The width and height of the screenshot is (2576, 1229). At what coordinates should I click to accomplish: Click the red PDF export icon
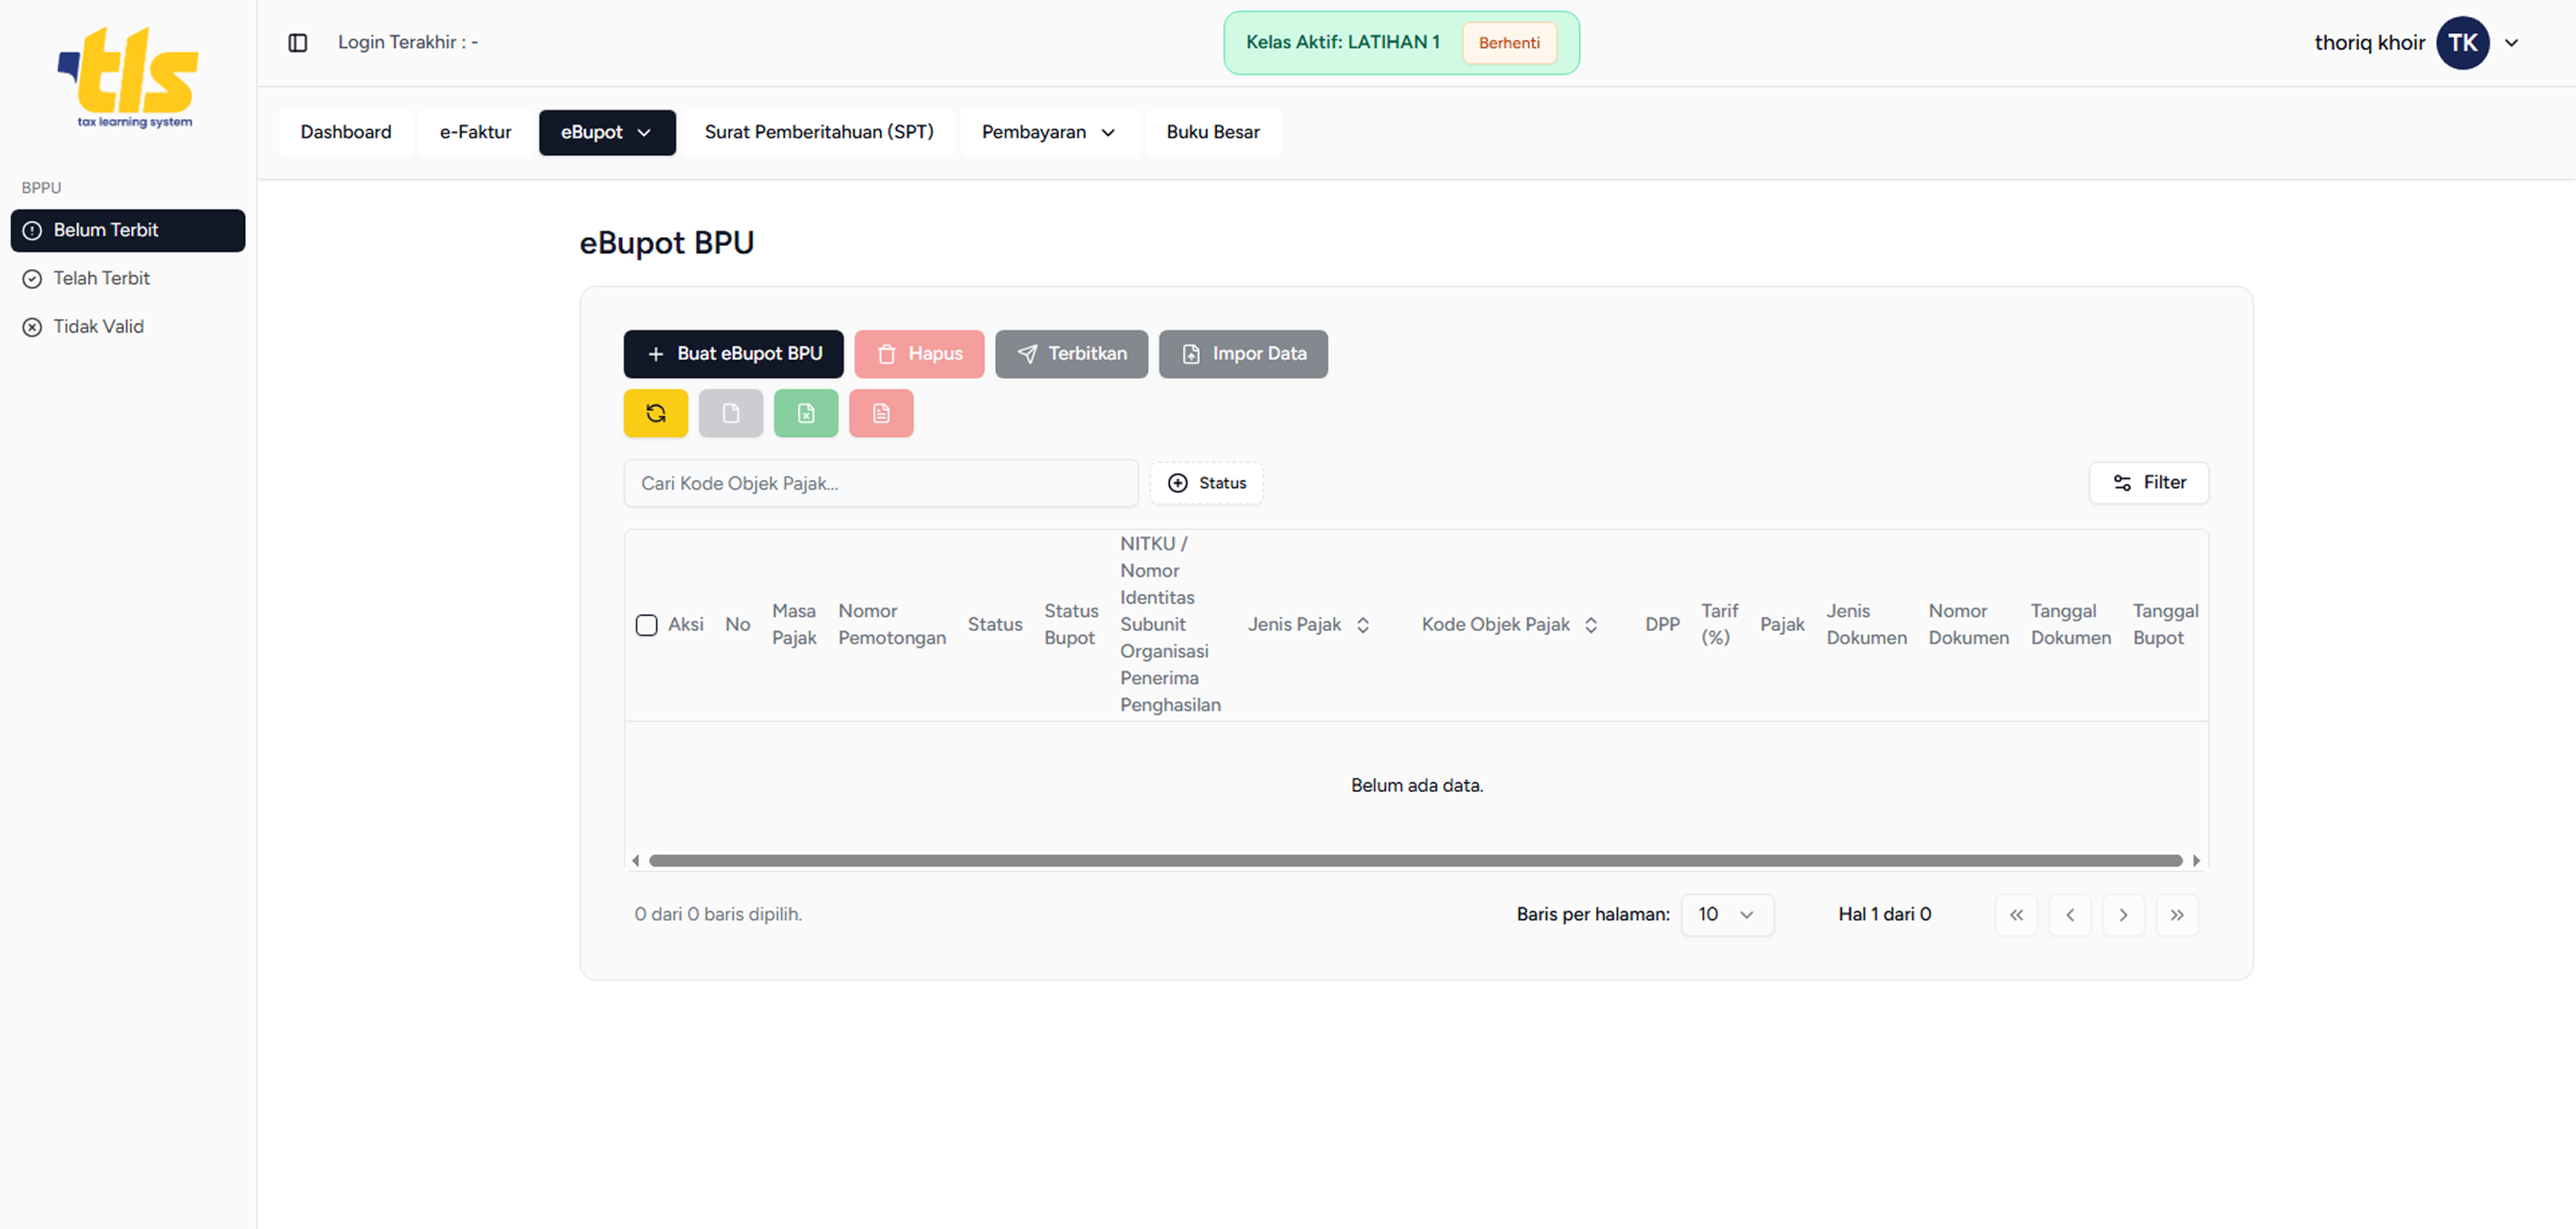pos(880,413)
